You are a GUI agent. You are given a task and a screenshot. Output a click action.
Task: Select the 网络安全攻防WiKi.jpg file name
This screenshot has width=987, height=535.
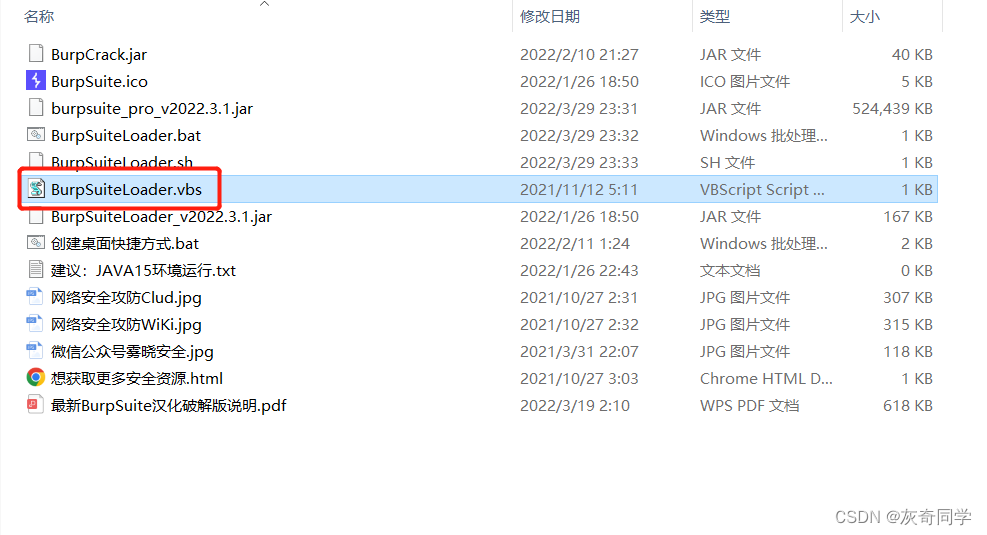127,325
